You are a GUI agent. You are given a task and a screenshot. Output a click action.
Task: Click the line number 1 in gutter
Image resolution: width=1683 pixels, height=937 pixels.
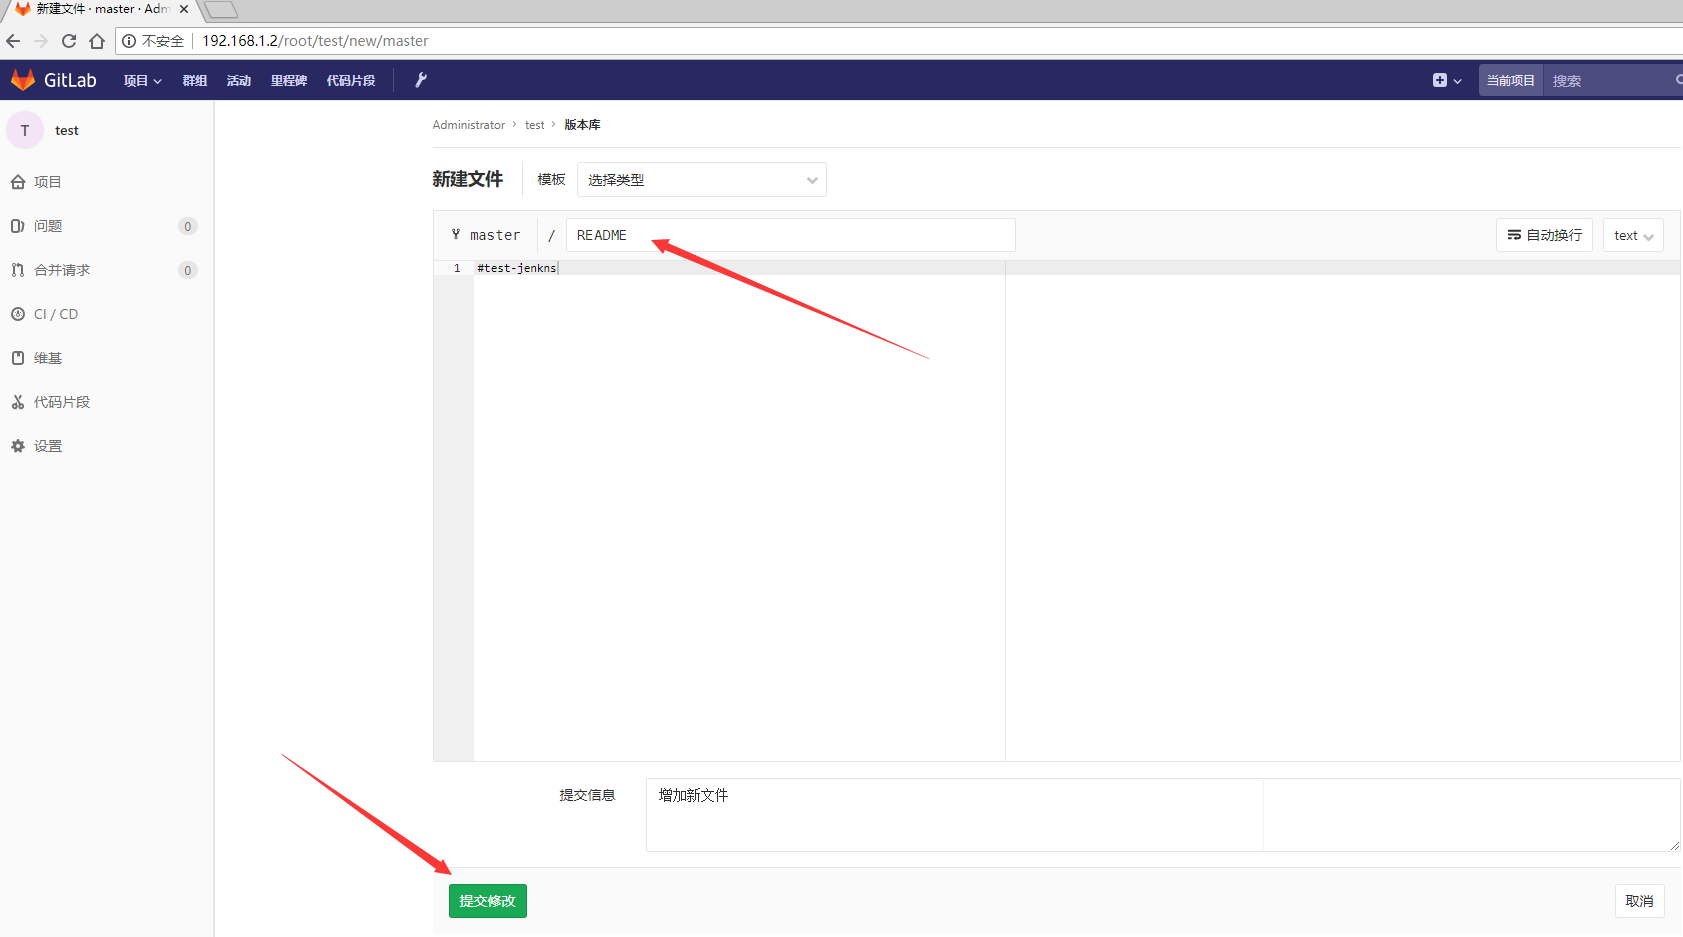tap(457, 268)
